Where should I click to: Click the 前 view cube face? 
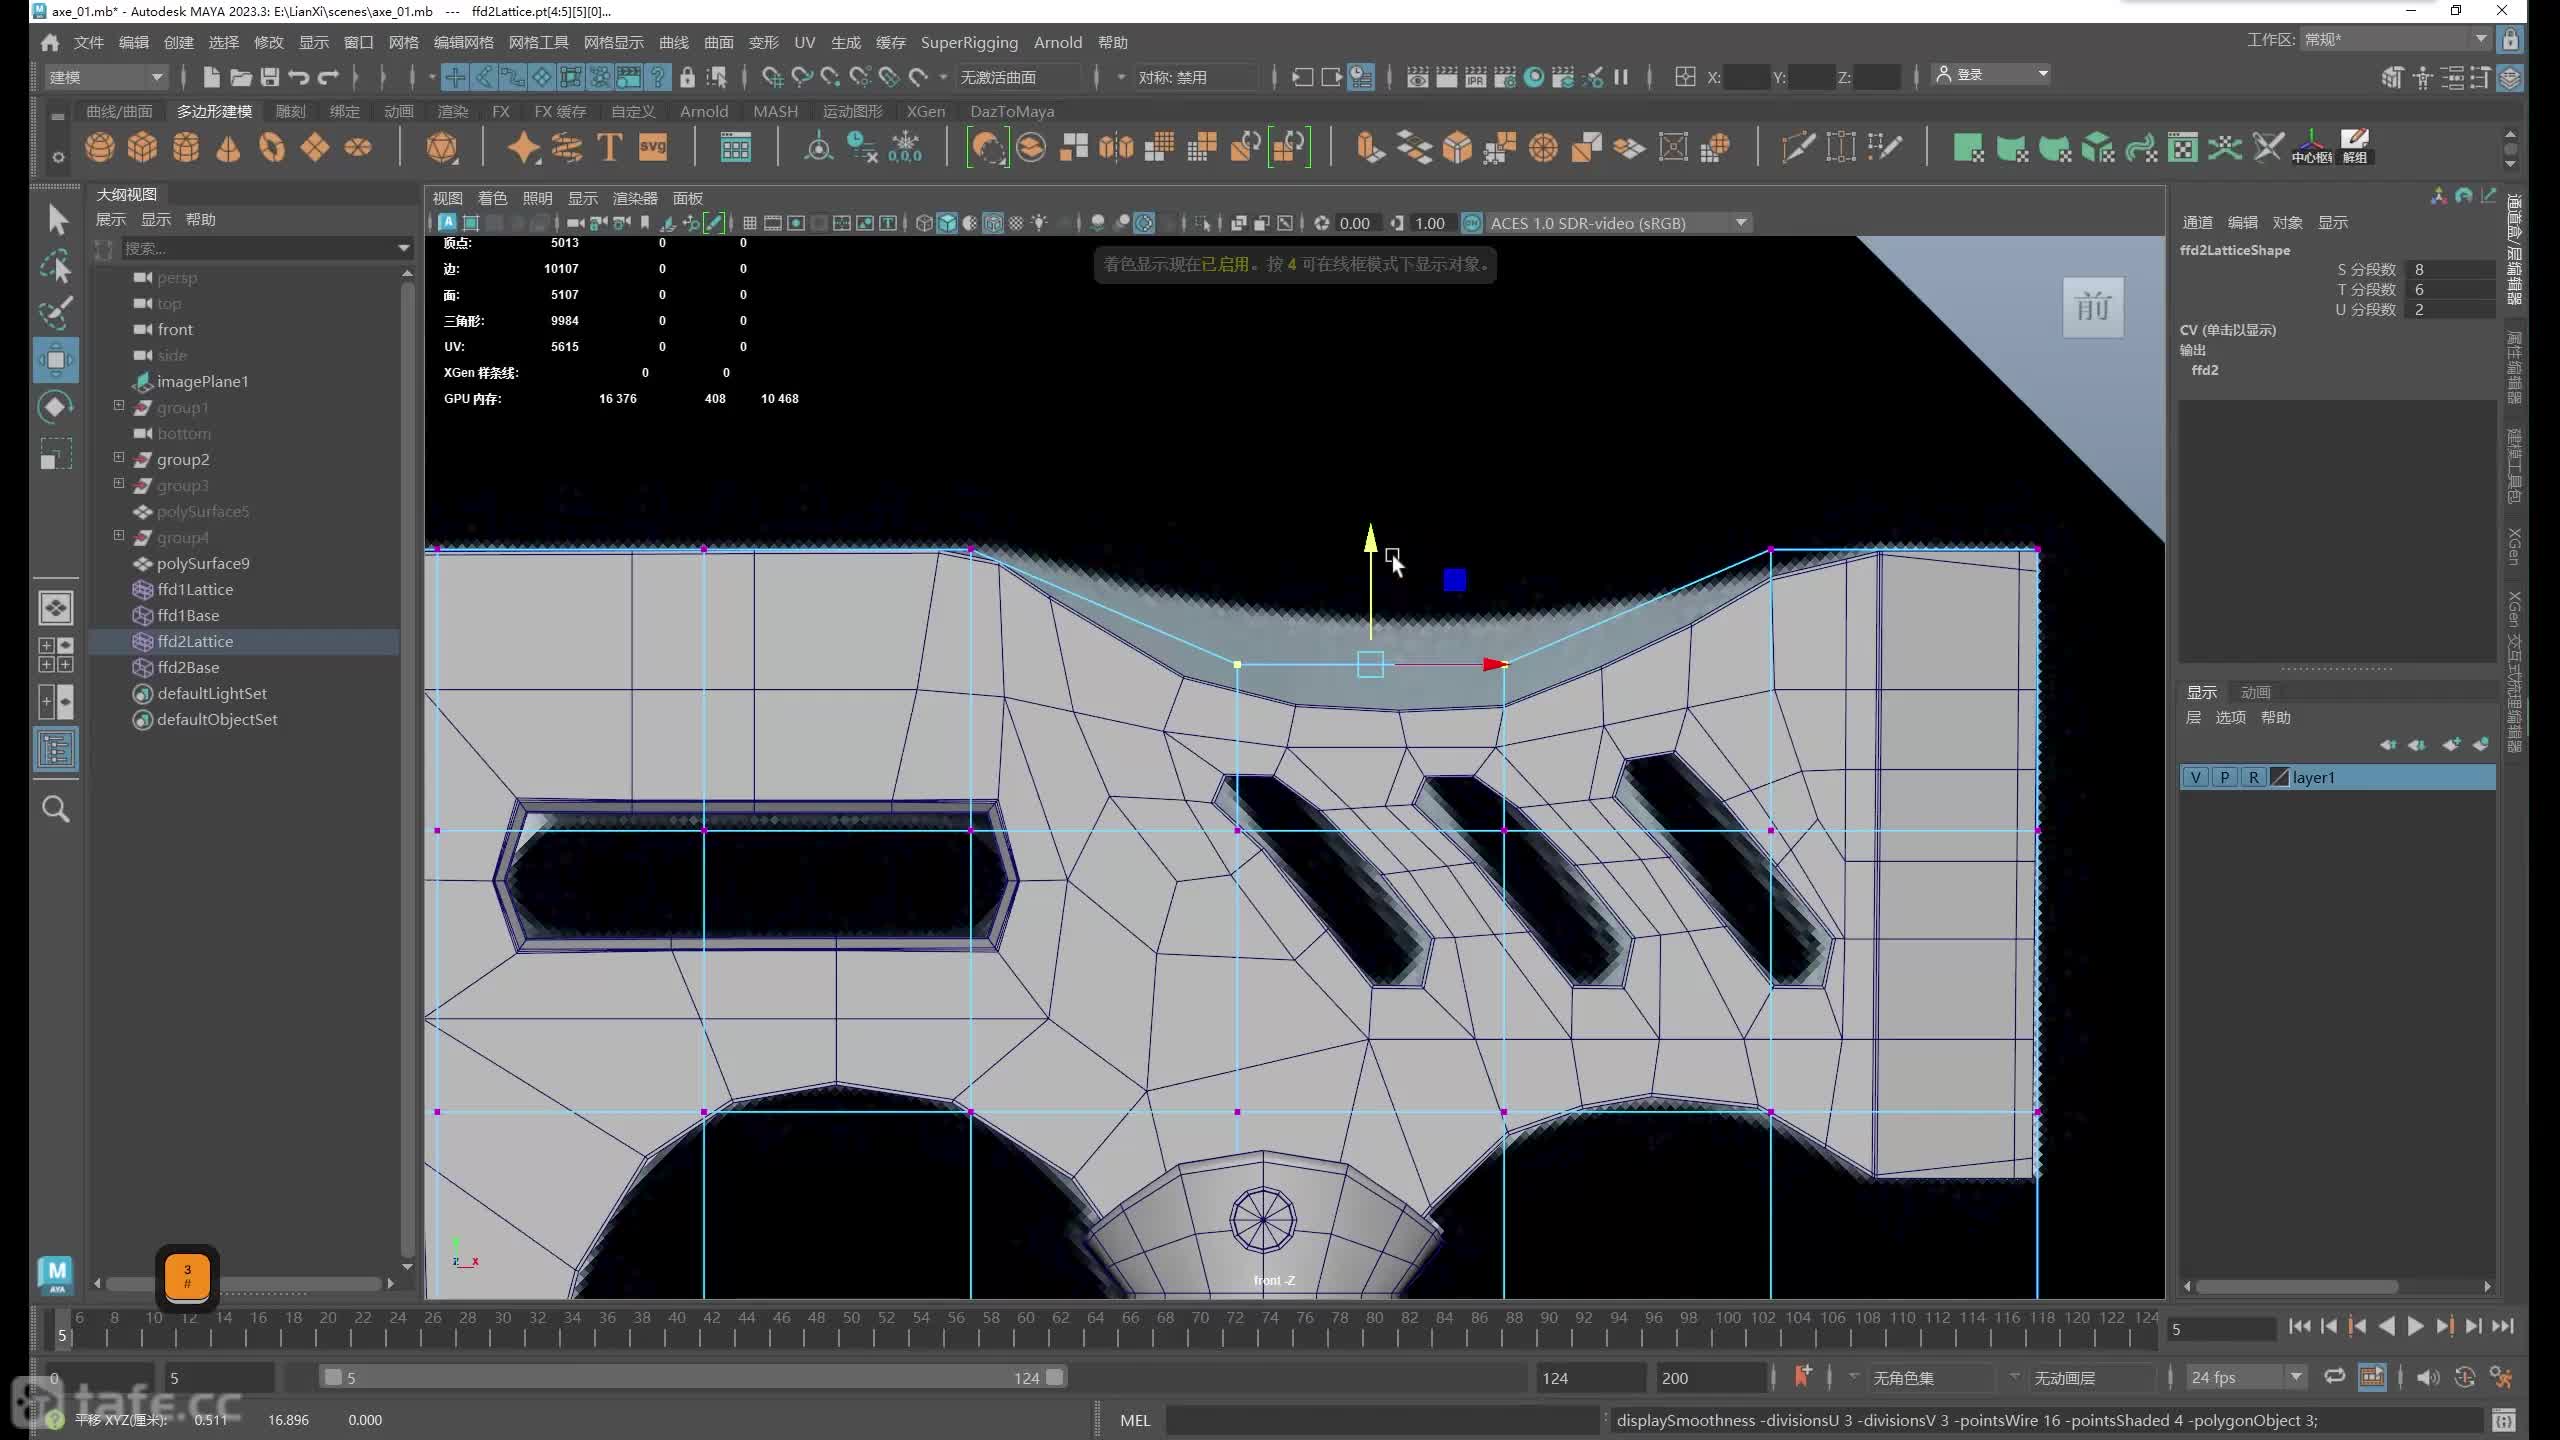tap(2093, 307)
